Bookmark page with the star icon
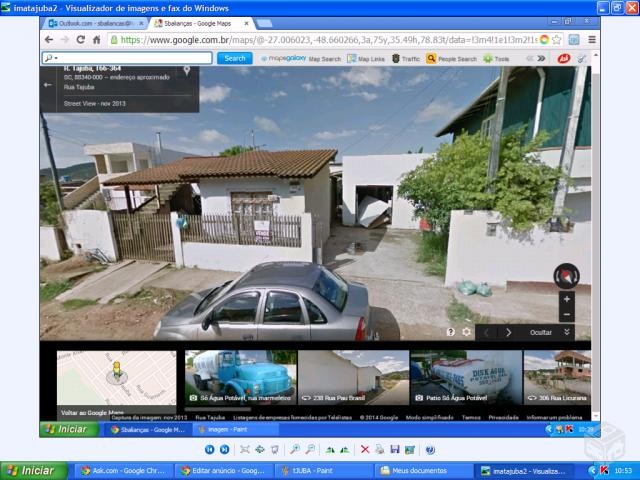 [556, 40]
